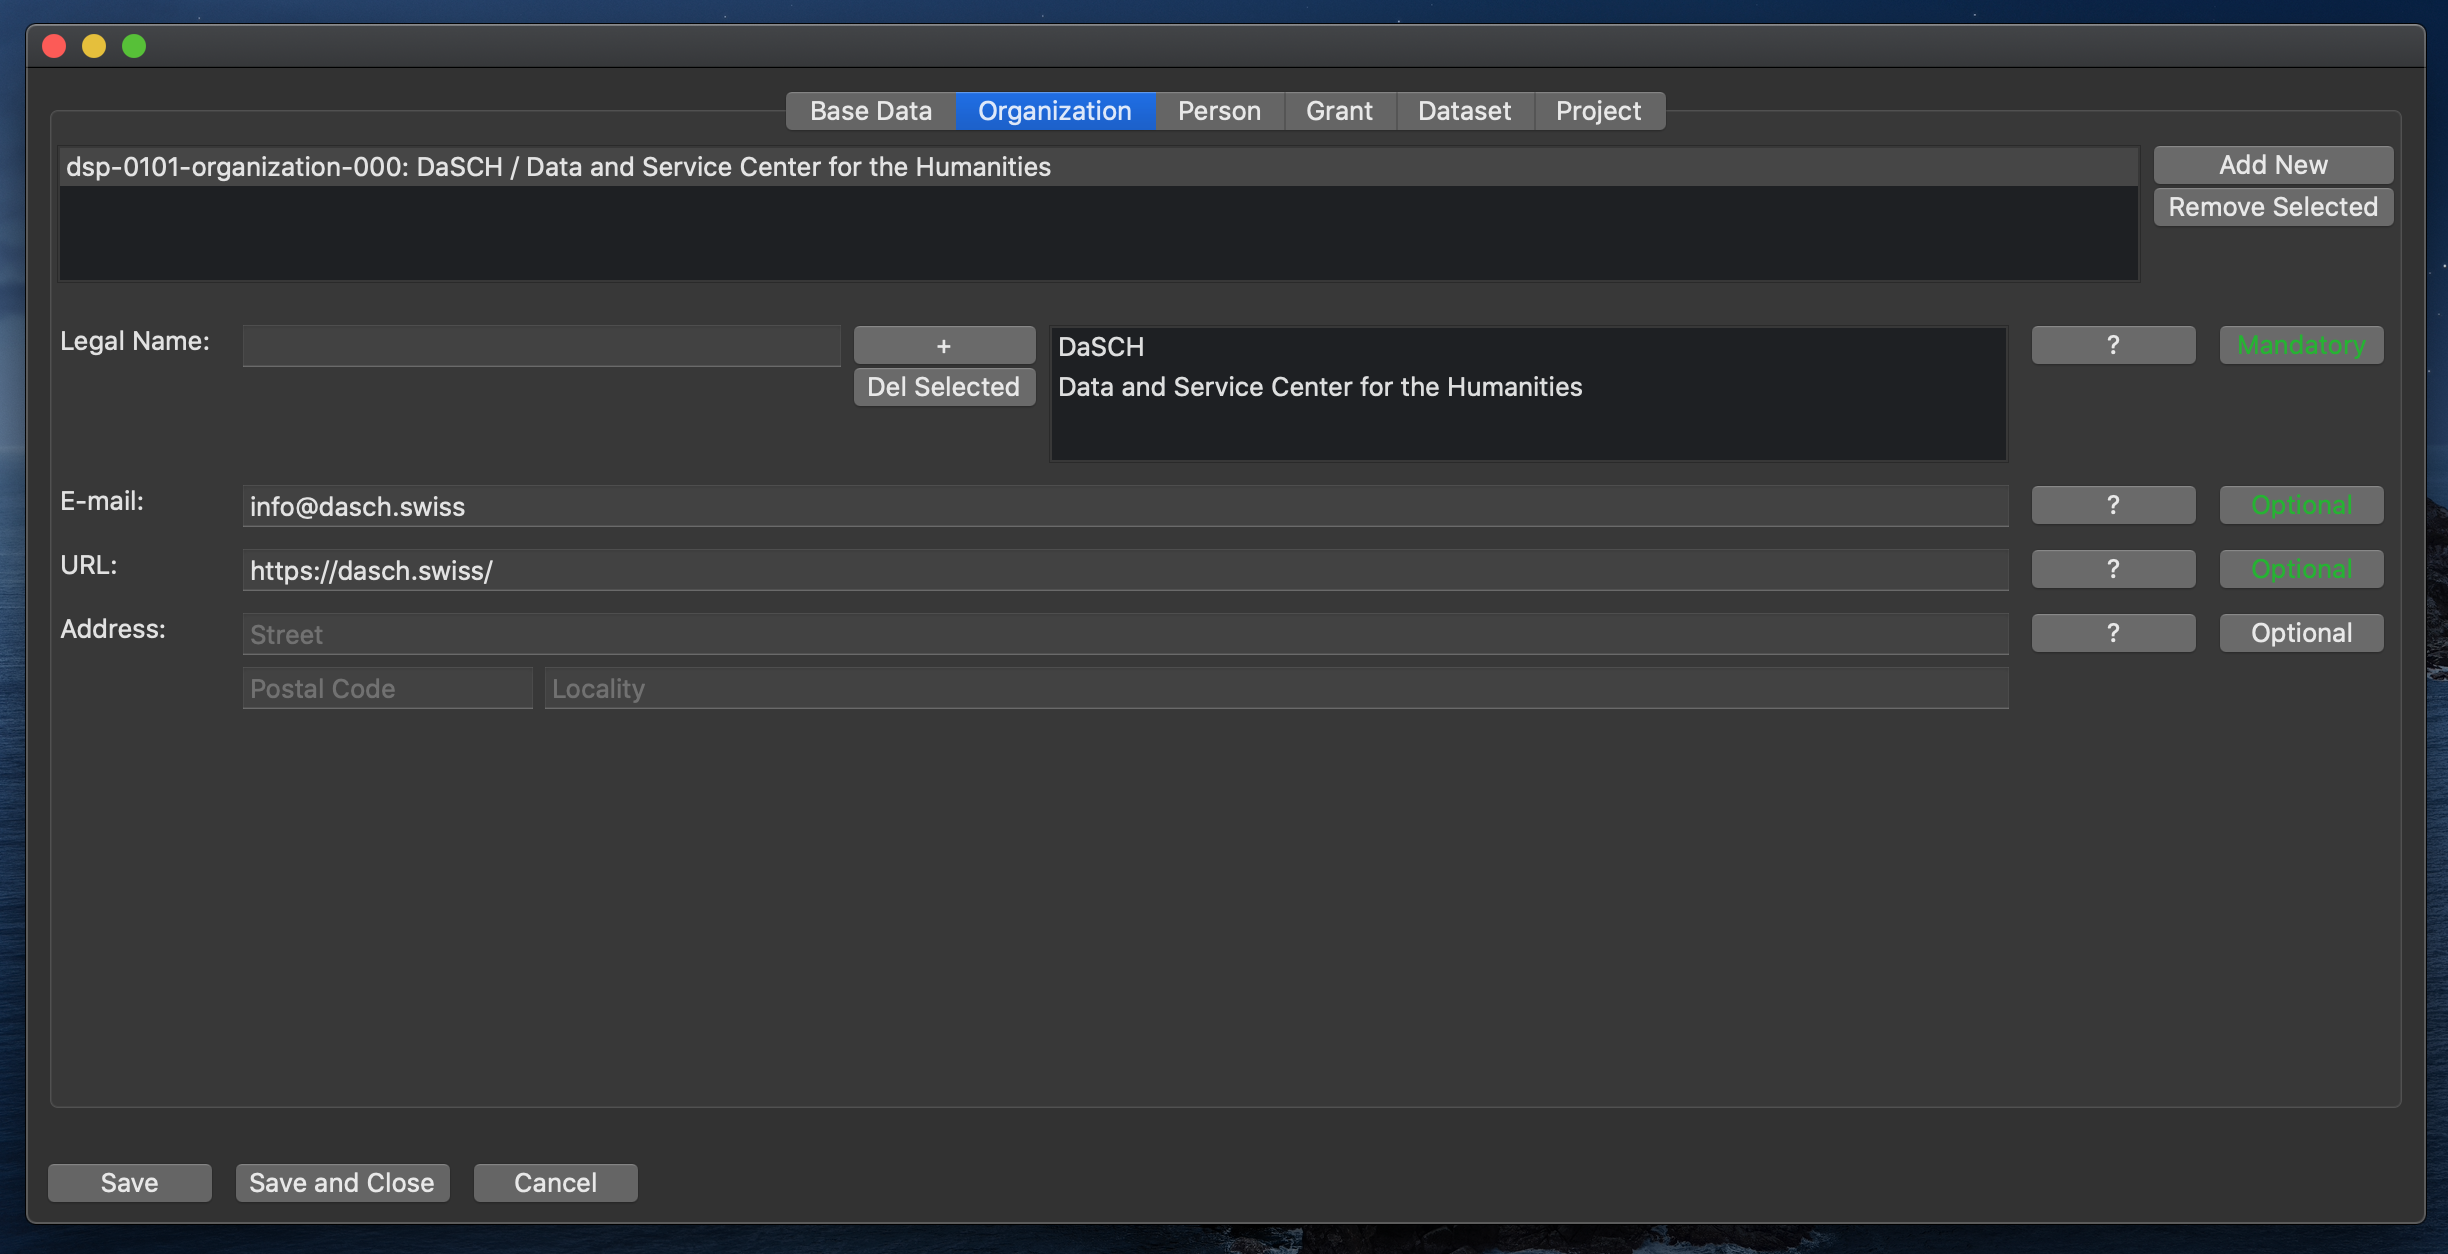This screenshot has height=1254, width=2448.
Task: Click the Legal Name help icon
Action: pyautogui.click(x=2114, y=344)
